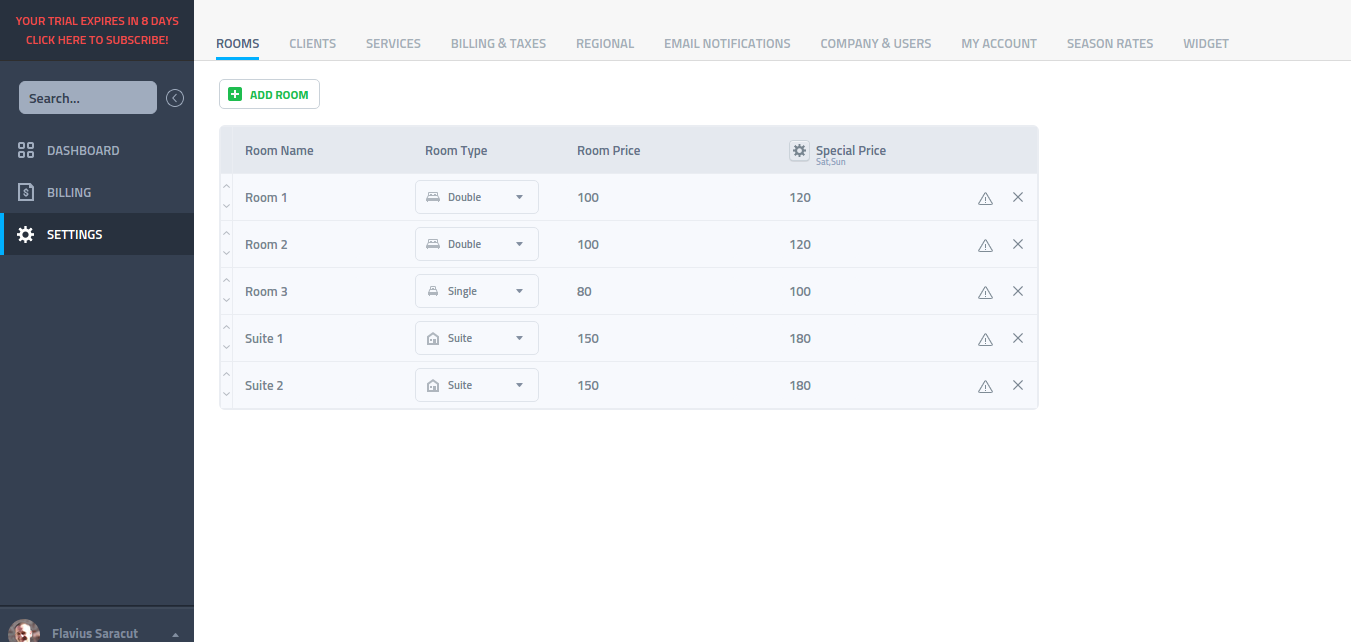Open the My Account tab
This screenshot has width=1351, height=642.
tap(999, 43)
